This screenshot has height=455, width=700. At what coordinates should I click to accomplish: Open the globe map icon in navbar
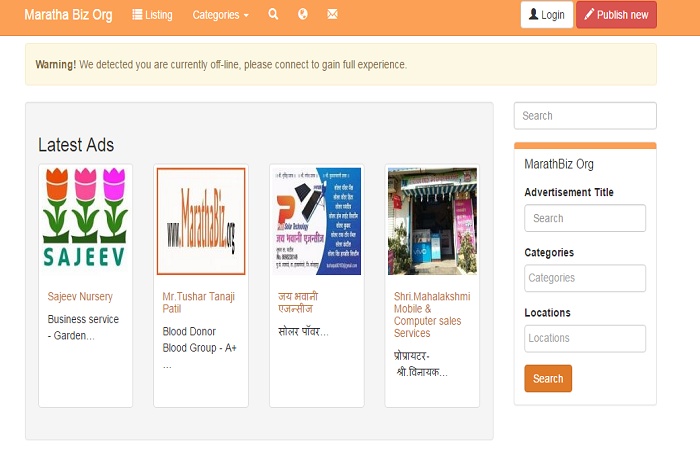tap(303, 15)
